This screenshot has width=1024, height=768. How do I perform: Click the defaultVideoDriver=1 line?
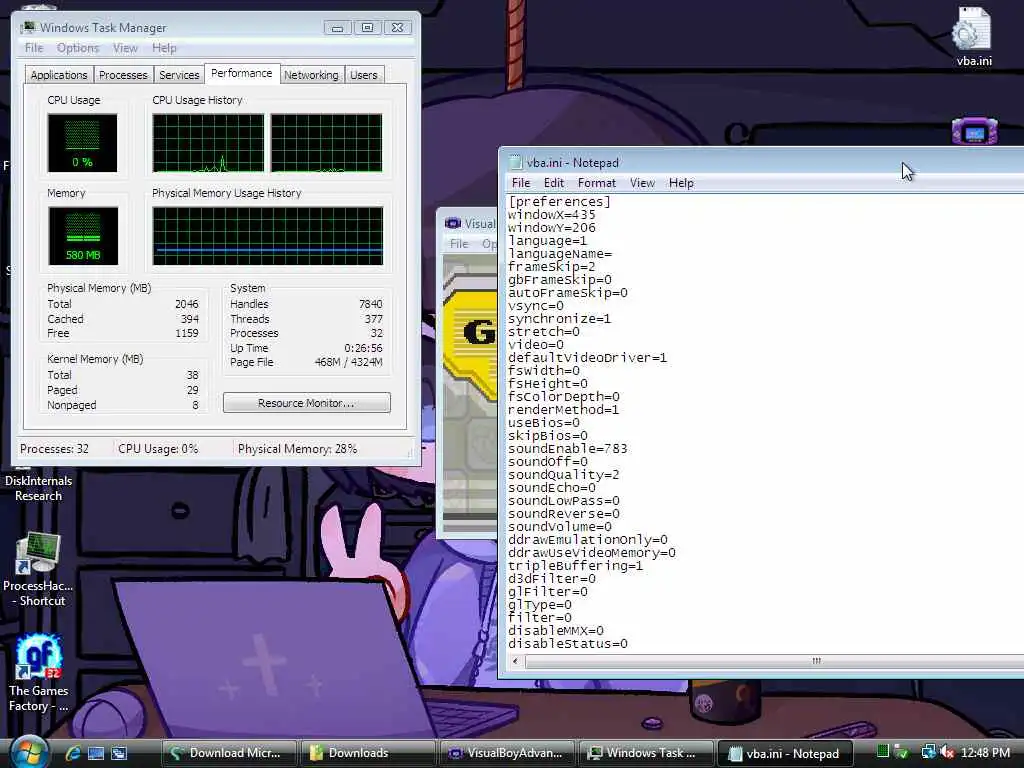(x=588, y=357)
